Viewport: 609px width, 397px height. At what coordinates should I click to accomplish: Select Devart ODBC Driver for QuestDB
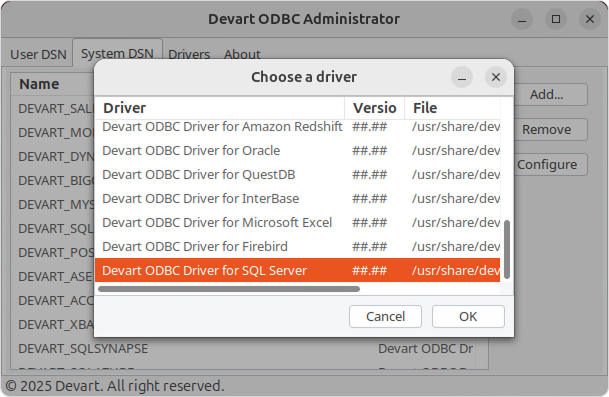298,174
